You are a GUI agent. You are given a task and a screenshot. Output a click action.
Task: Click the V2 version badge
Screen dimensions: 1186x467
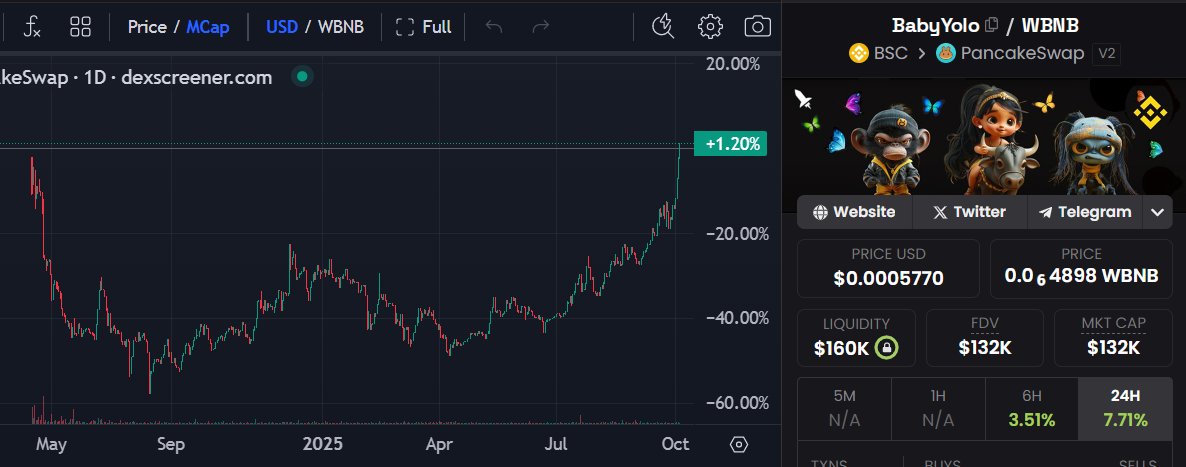(1106, 54)
